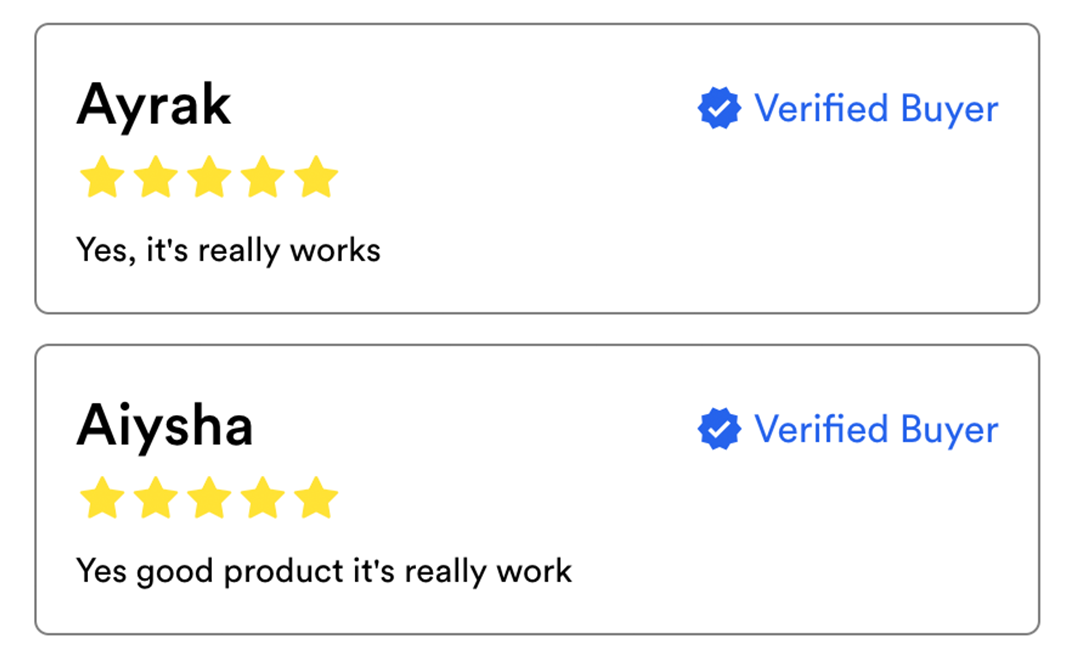Viewport: 1080px width, 656px height.
Task: Click the Verified Buyer text on Ayrak's review
Action: pyautogui.click(x=876, y=108)
